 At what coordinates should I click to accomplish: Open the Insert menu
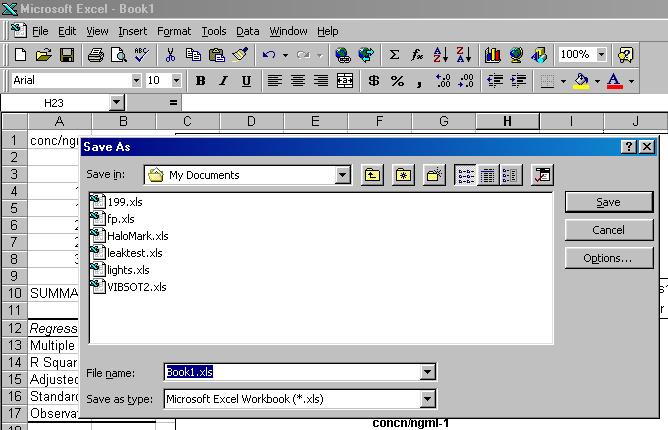(x=132, y=32)
